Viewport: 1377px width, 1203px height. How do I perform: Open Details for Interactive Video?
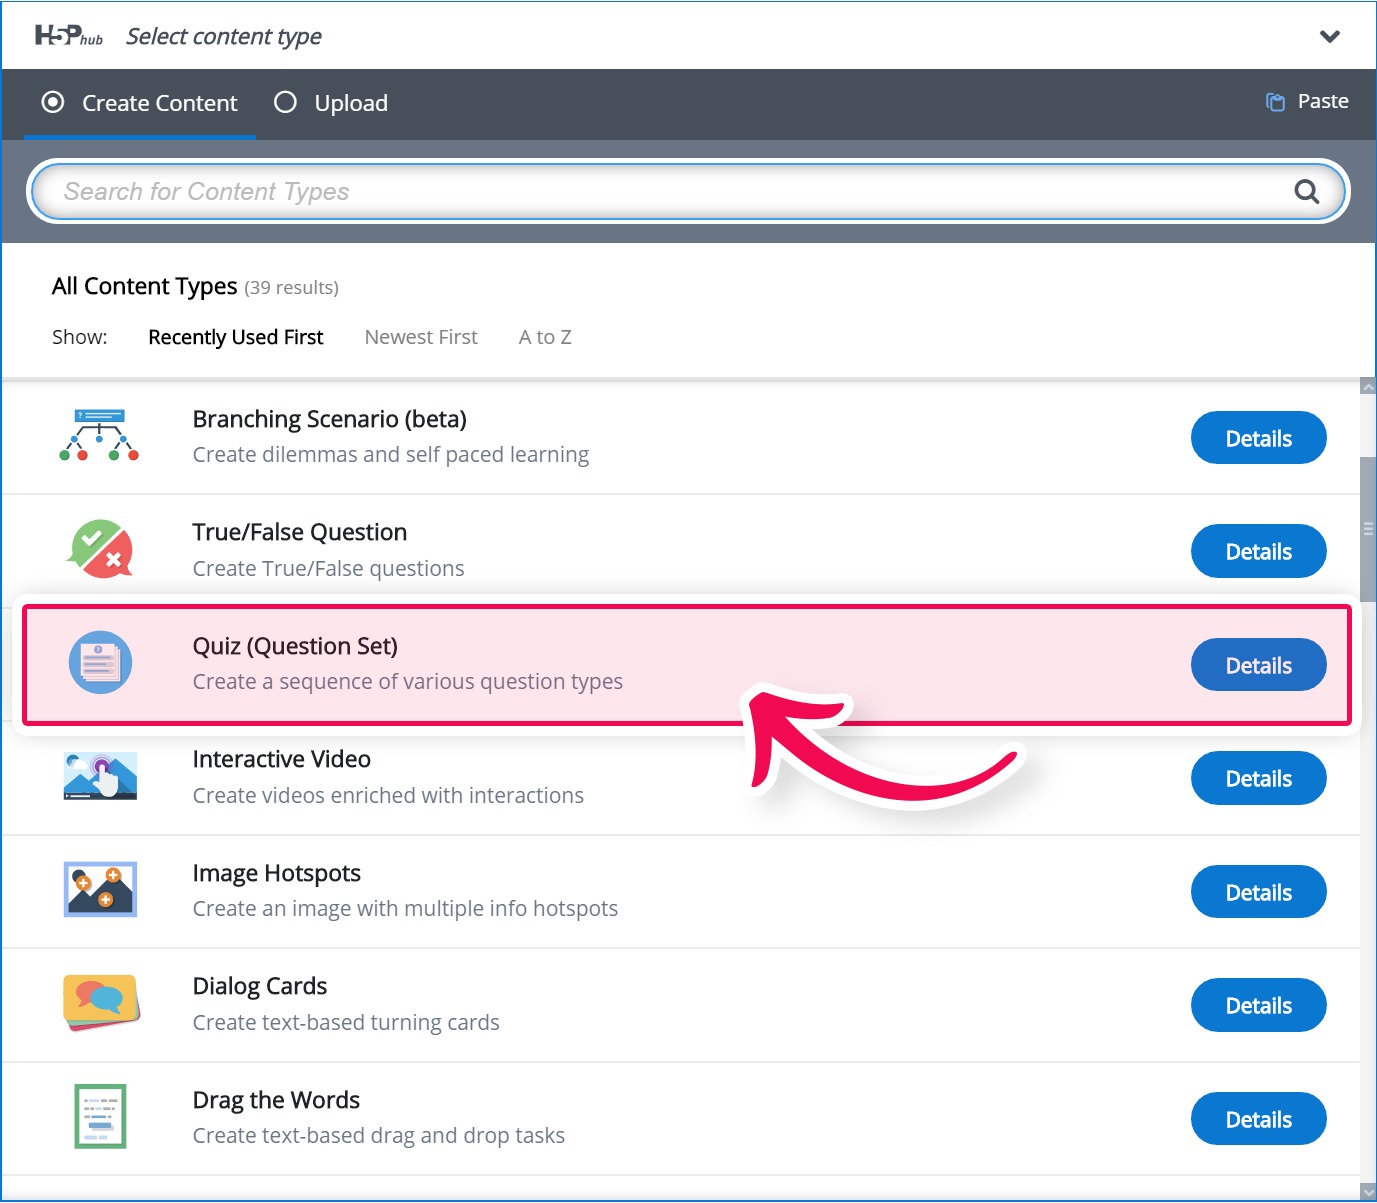[x=1258, y=778]
